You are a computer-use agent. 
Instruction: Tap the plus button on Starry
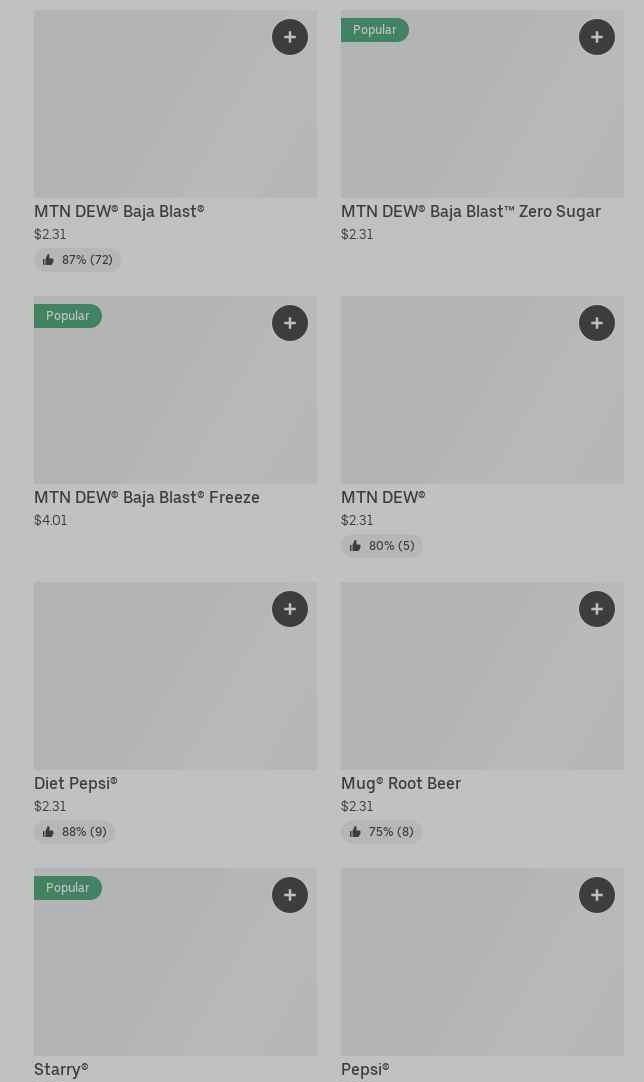point(290,895)
